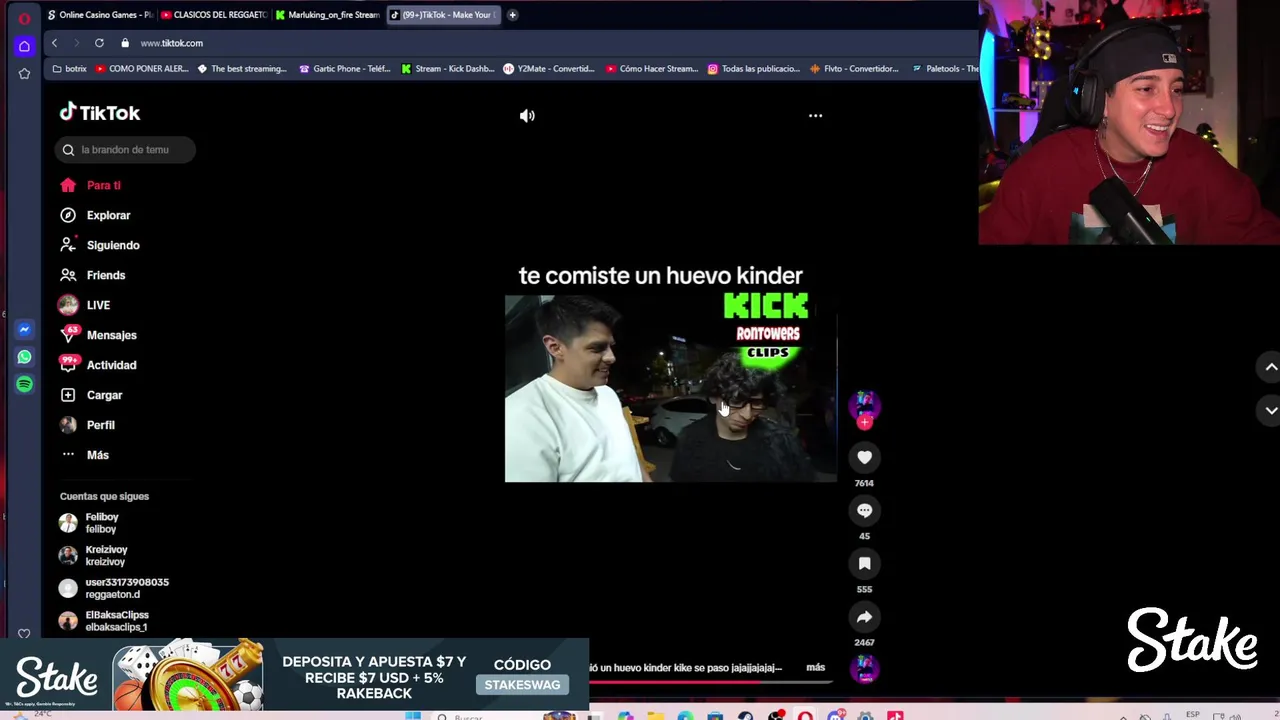Click the TikTok search field

[x=125, y=150]
